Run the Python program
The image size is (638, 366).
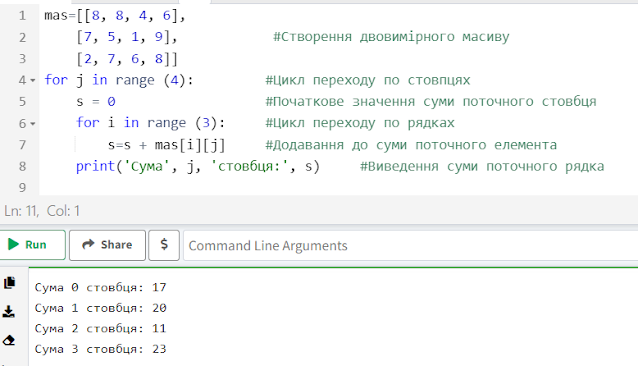pos(32,245)
